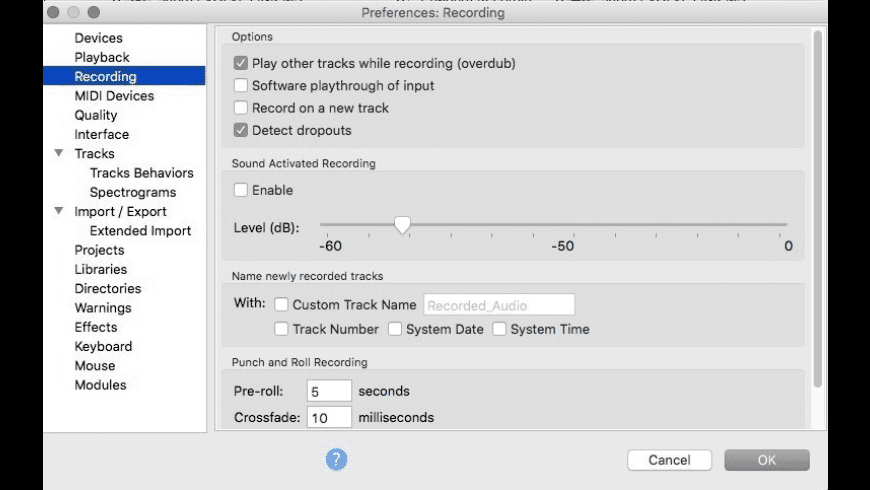Uncheck the Detect dropouts option
870x490 pixels.
pyautogui.click(x=240, y=130)
